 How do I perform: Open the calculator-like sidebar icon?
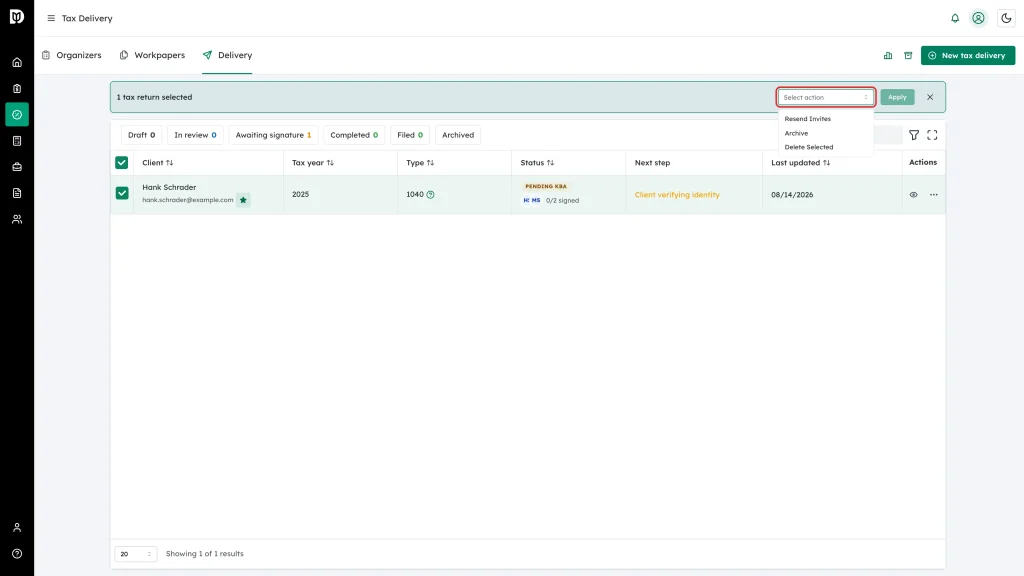point(17,141)
